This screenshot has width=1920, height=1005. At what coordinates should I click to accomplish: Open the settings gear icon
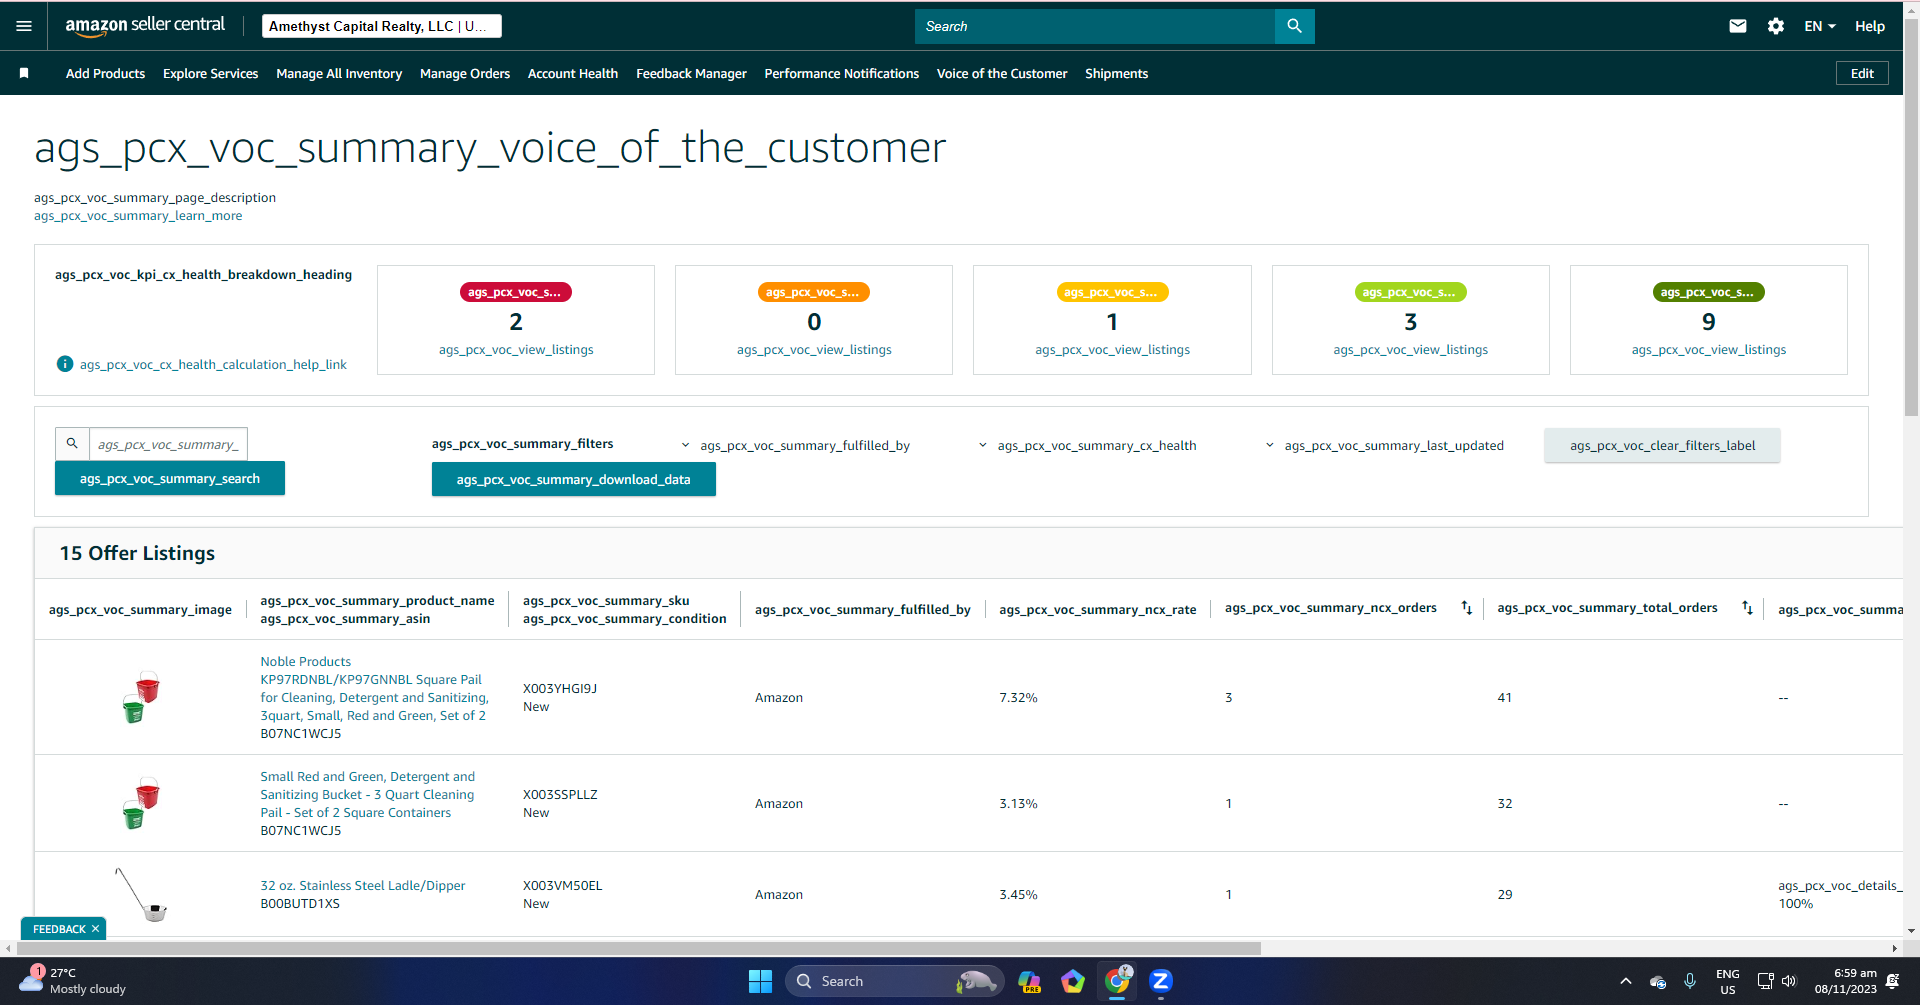click(x=1776, y=26)
